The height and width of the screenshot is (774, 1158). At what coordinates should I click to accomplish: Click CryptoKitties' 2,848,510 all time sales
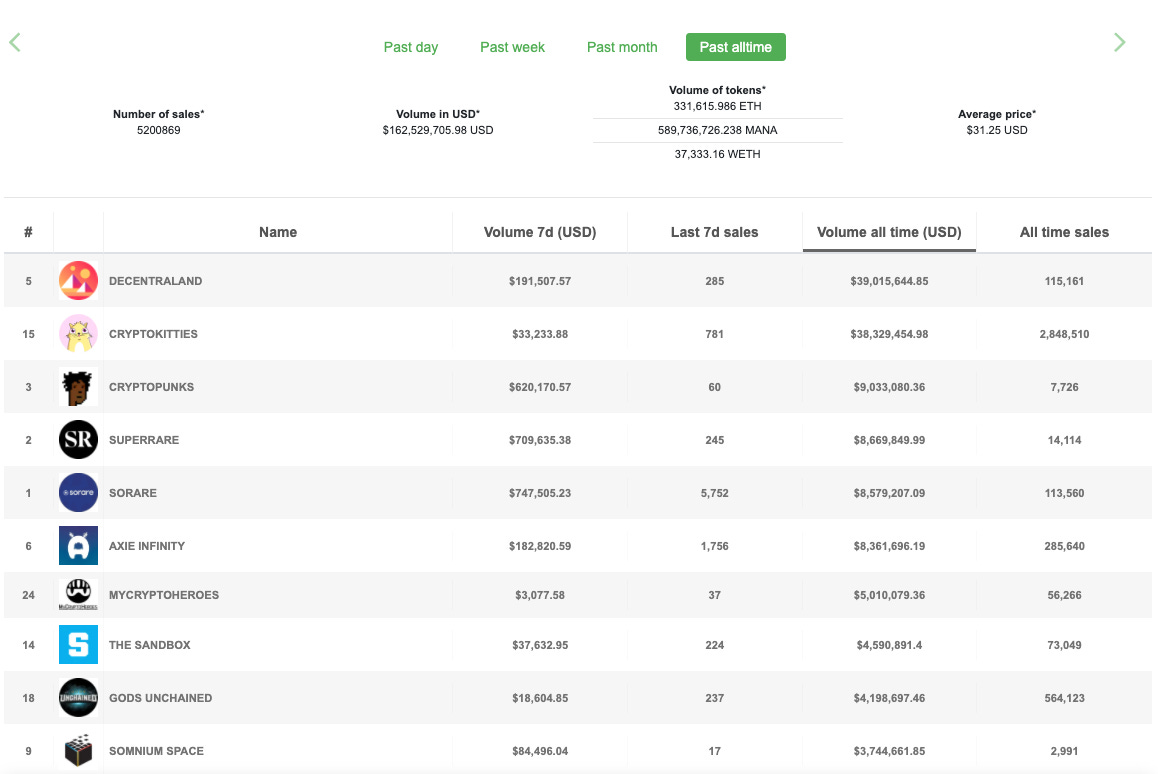tap(1064, 335)
